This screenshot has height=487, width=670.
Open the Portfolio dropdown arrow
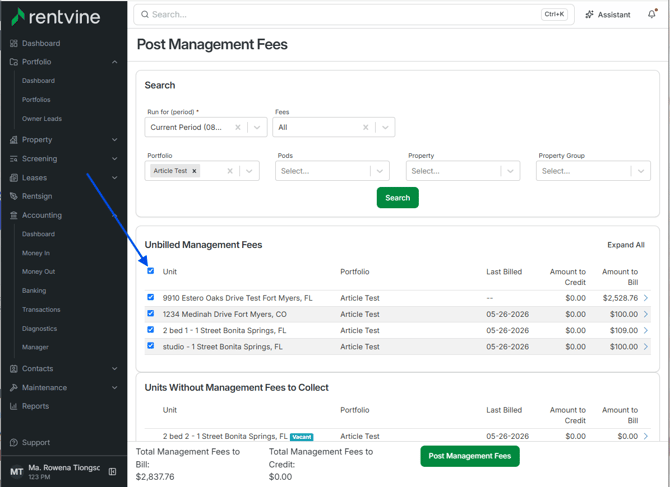[249, 171]
